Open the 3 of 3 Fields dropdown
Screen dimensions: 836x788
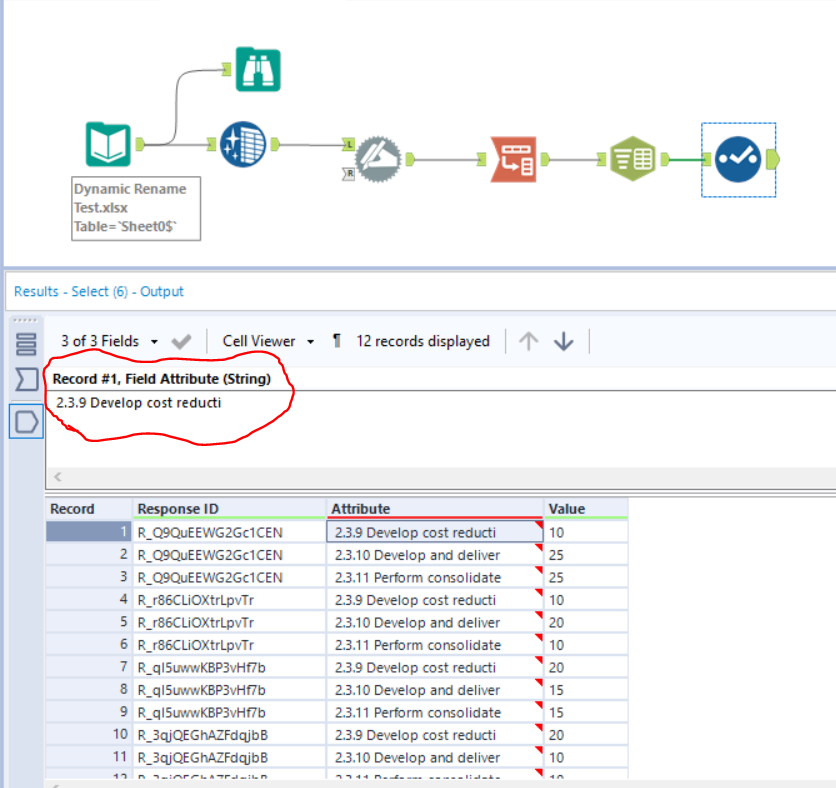pos(109,341)
